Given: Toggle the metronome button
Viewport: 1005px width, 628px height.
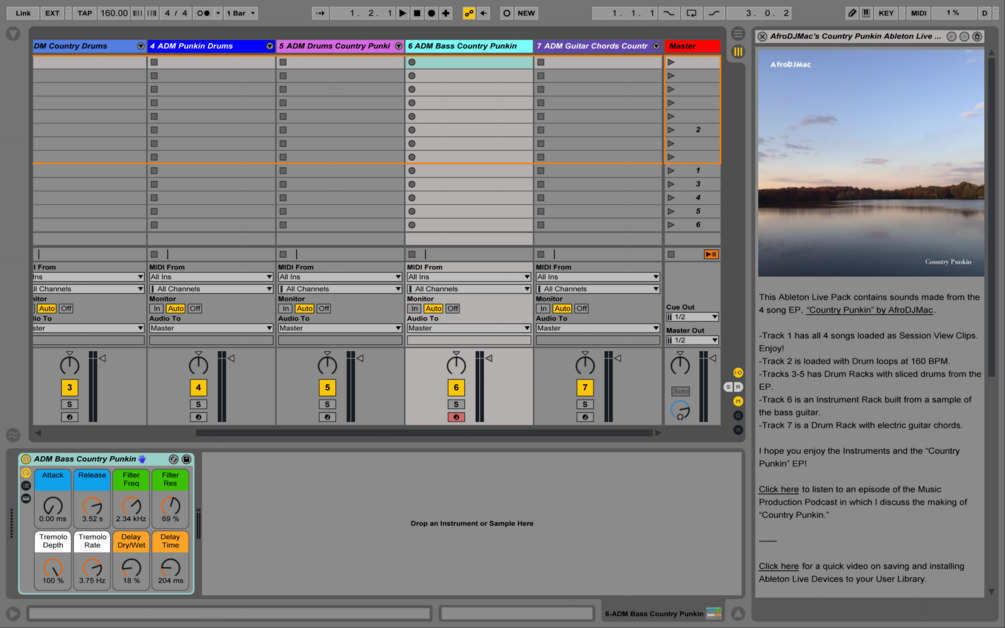Looking at the screenshot, I should coord(203,13).
